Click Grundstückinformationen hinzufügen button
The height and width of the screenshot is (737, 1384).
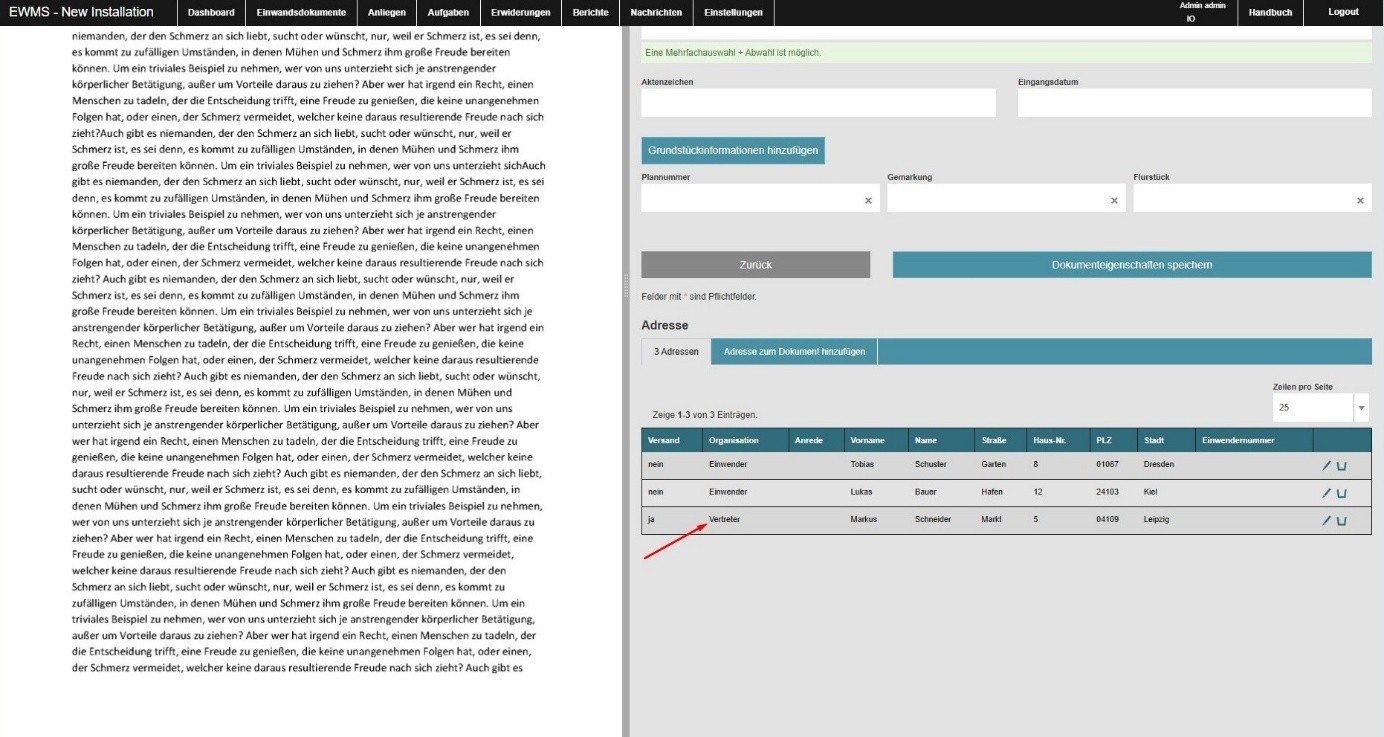(x=733, y=151)
